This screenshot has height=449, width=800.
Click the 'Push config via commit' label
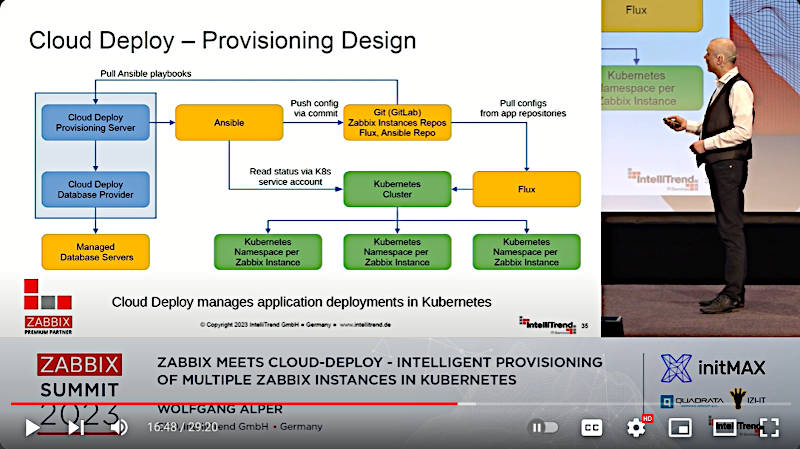click(314, 108)
